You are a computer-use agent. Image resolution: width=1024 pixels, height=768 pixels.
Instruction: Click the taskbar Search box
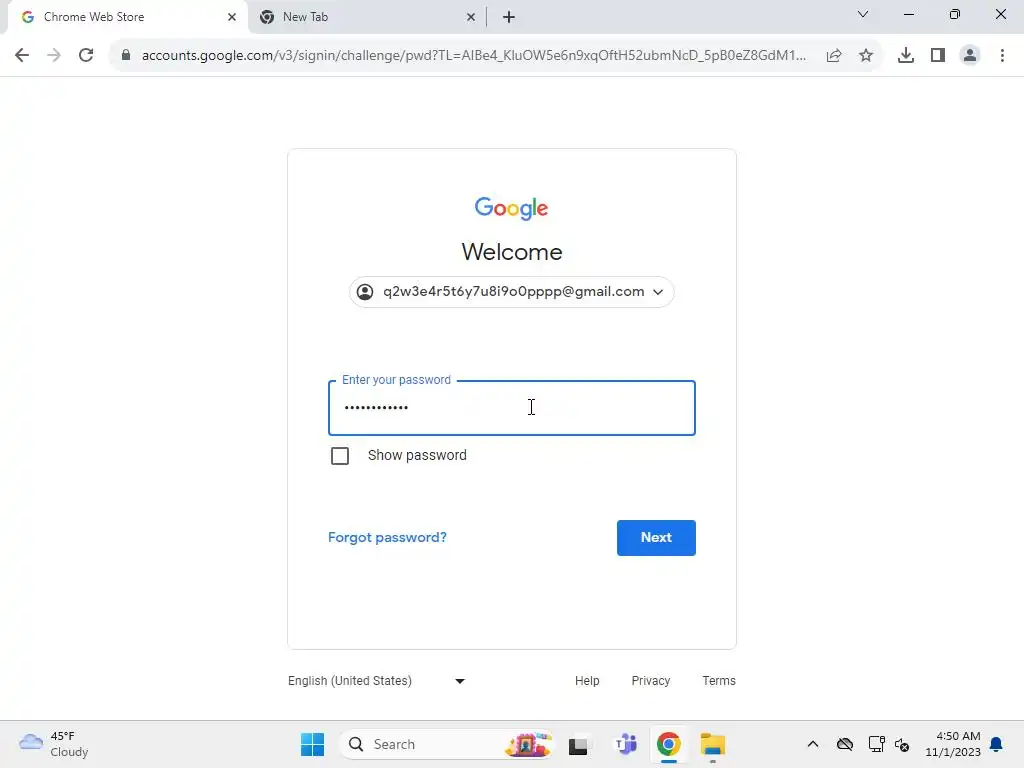coord(445,744)
